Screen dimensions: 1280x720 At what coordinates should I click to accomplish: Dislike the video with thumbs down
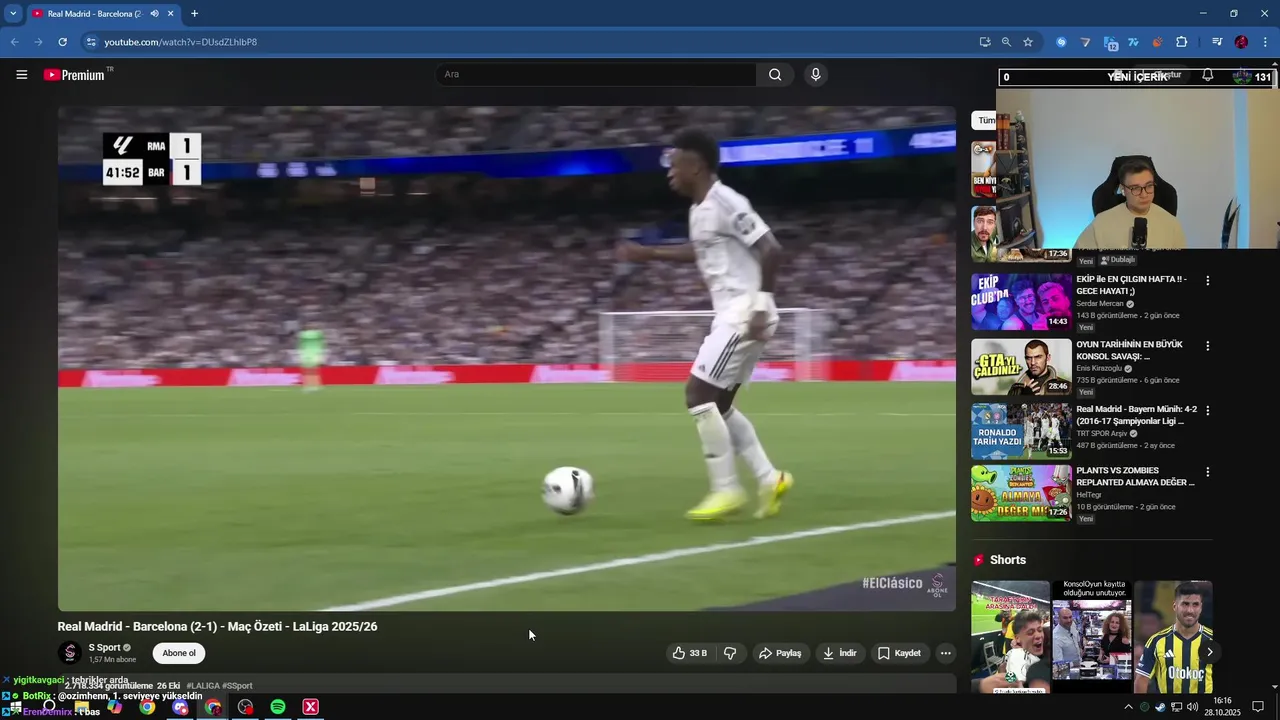pyautogui.click(x=730, y=653)
